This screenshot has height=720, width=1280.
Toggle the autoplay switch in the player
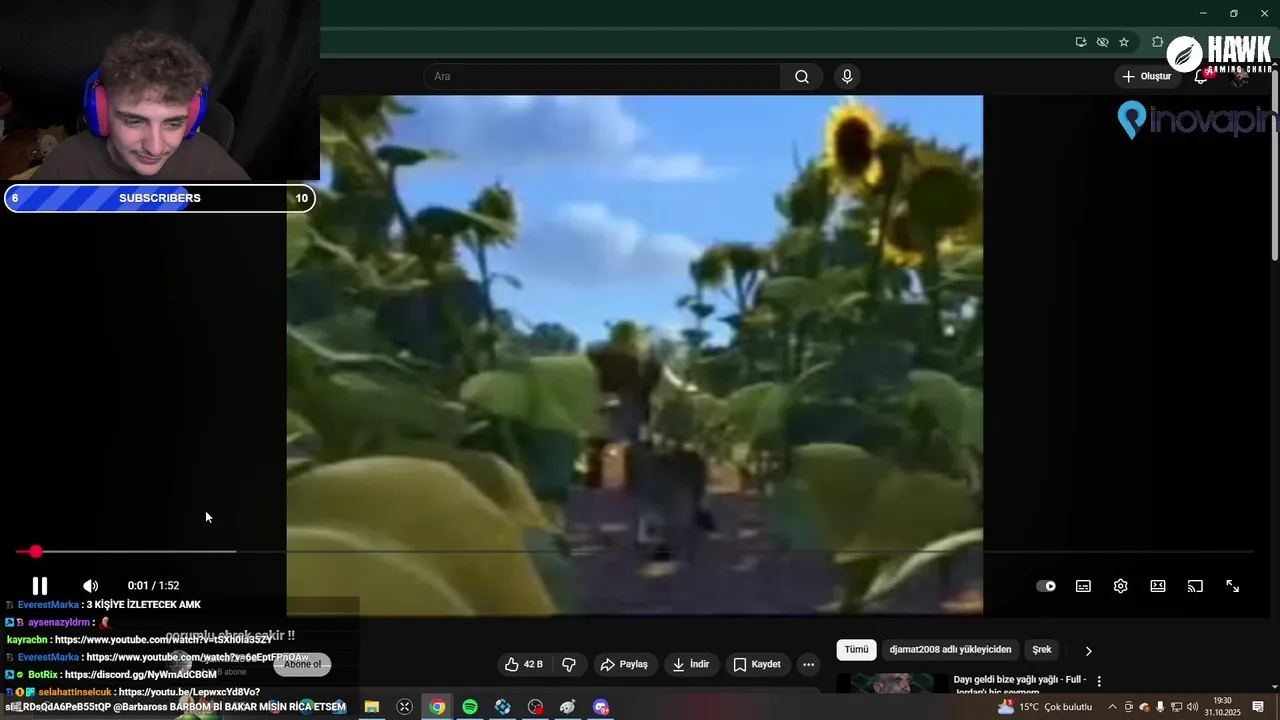pyautogui.click(x=1046, y=586)
